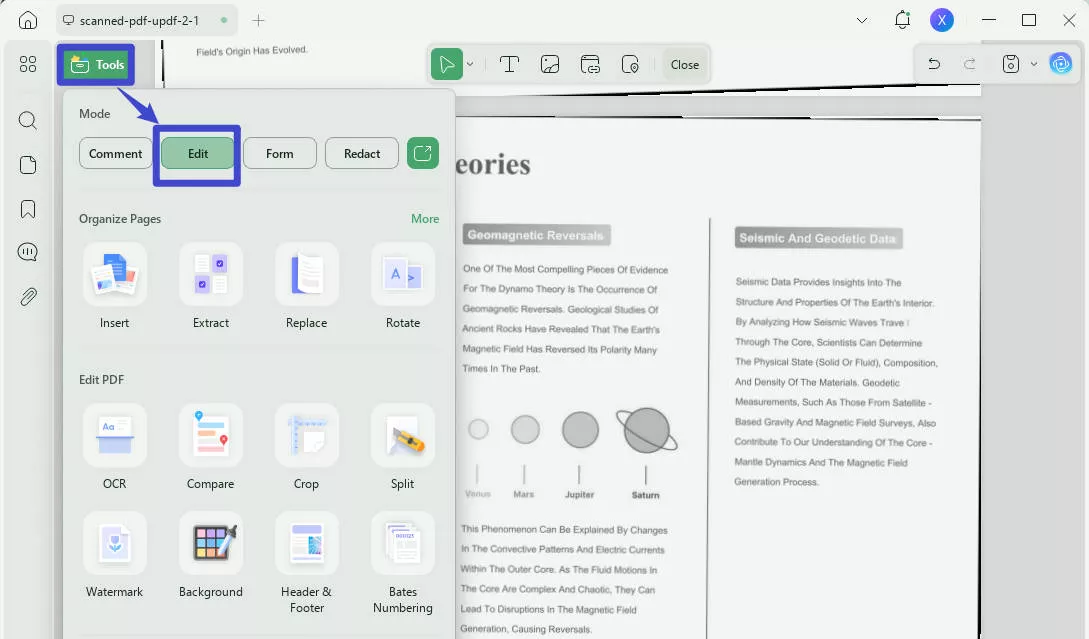The height and width of the screenshot is (639, 1089).
Task: Click the More link in Organize Pages
Action: tap(425, 218)
